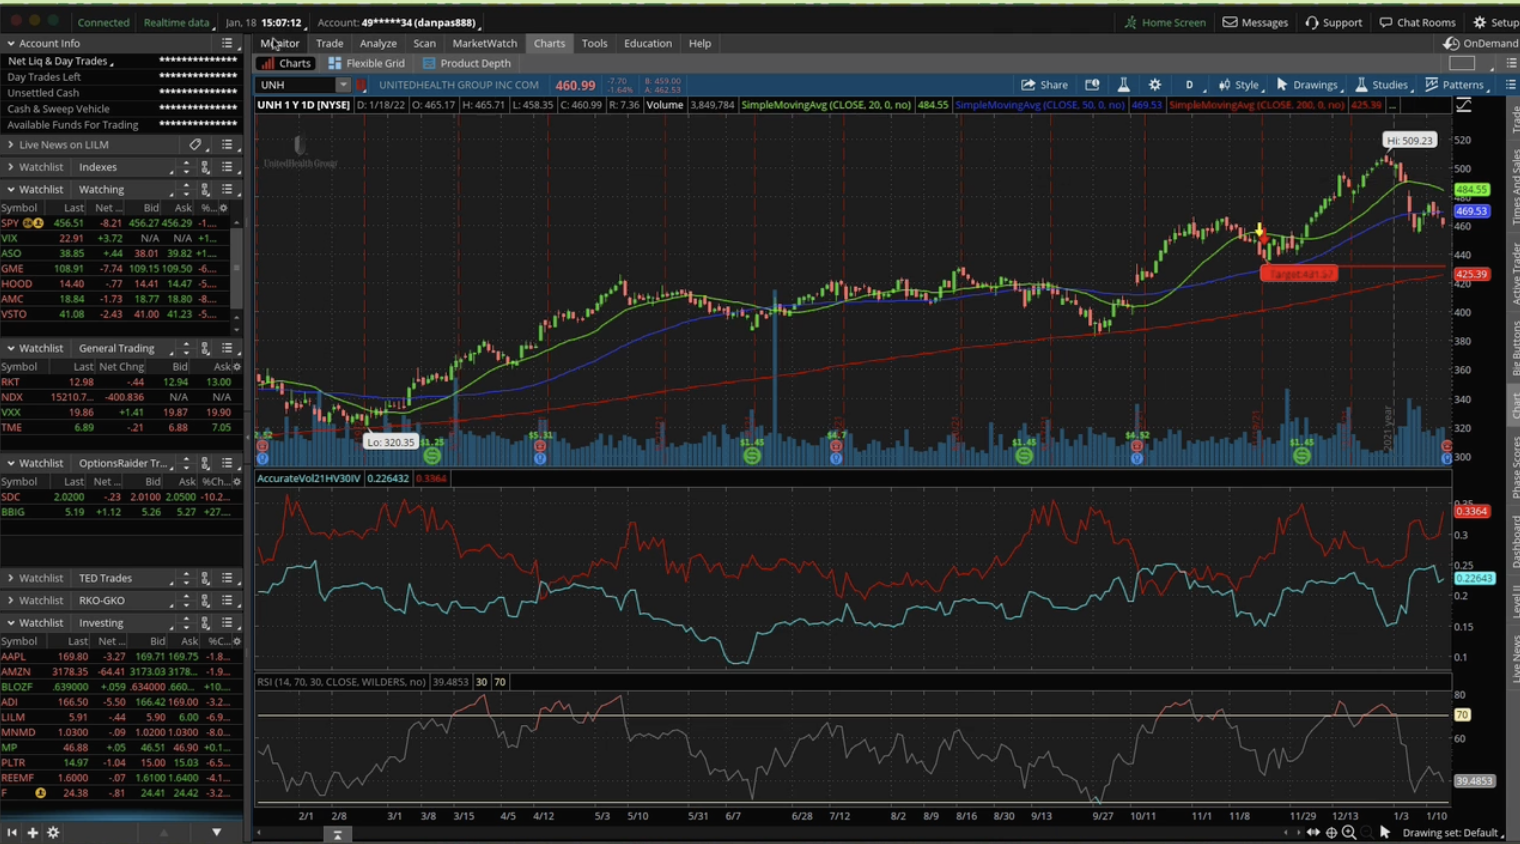
Task: Open Watching watchlist column settings gear
Action: pos(223,208)
